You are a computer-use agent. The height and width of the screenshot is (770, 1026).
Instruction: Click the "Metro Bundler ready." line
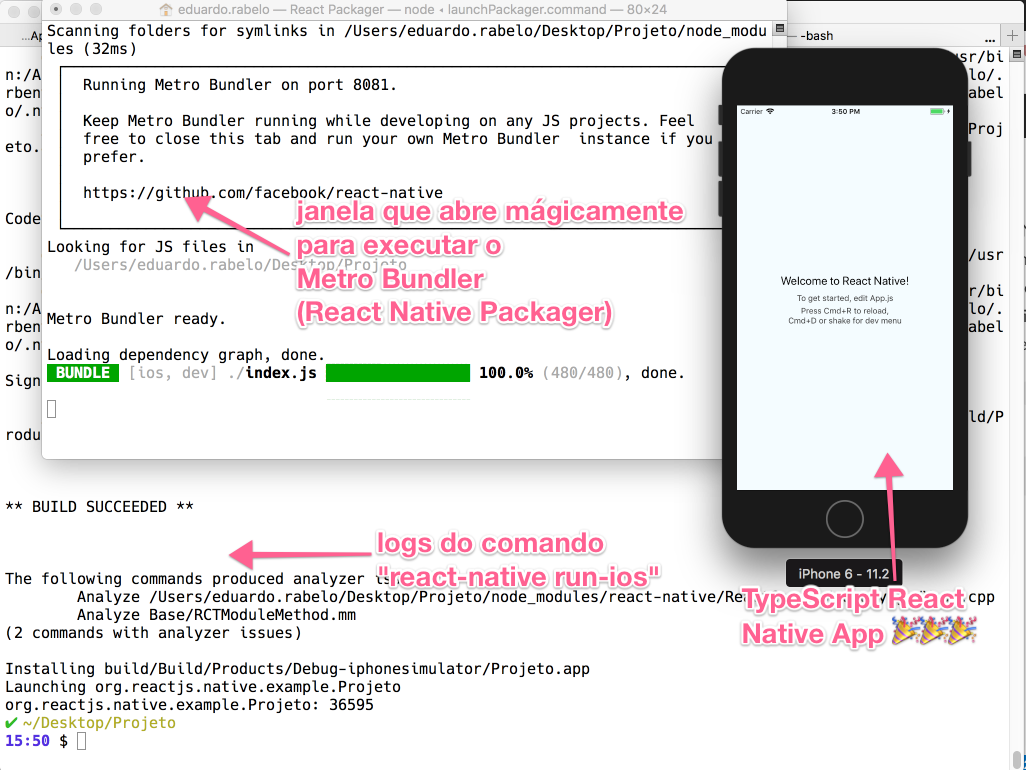(136, 319)
